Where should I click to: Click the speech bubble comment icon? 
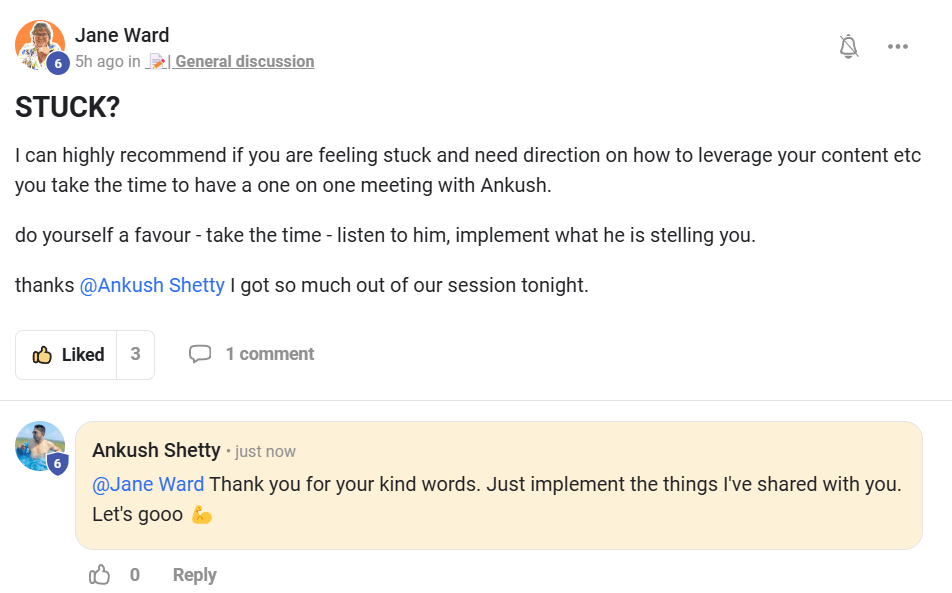click(x=200, y=354)
